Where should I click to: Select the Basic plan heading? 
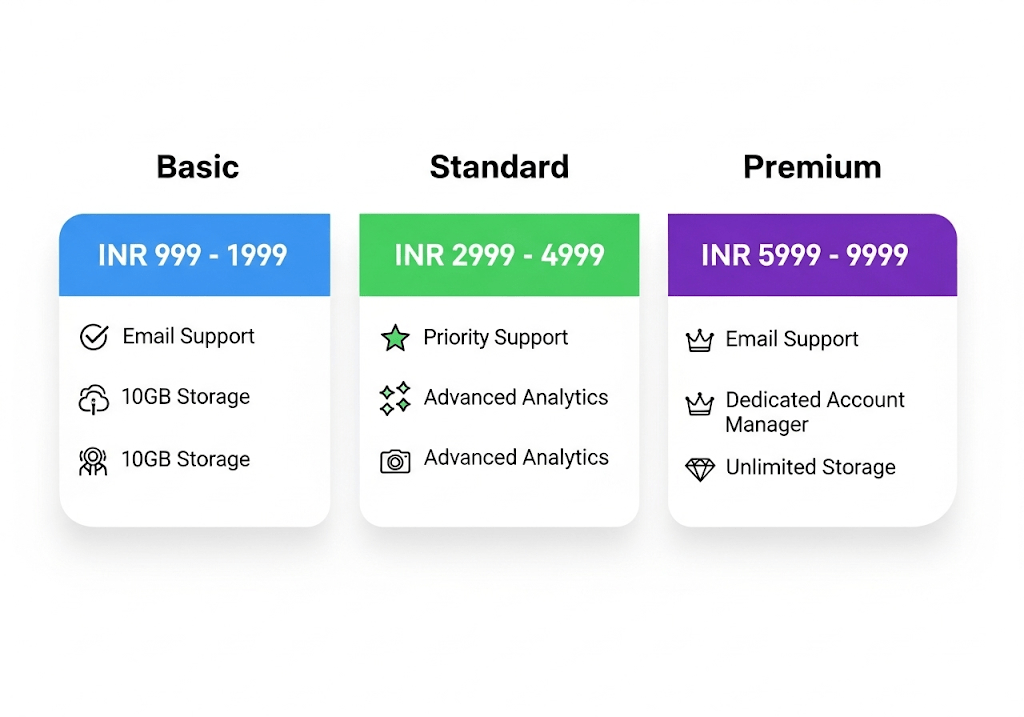(198, 166)
